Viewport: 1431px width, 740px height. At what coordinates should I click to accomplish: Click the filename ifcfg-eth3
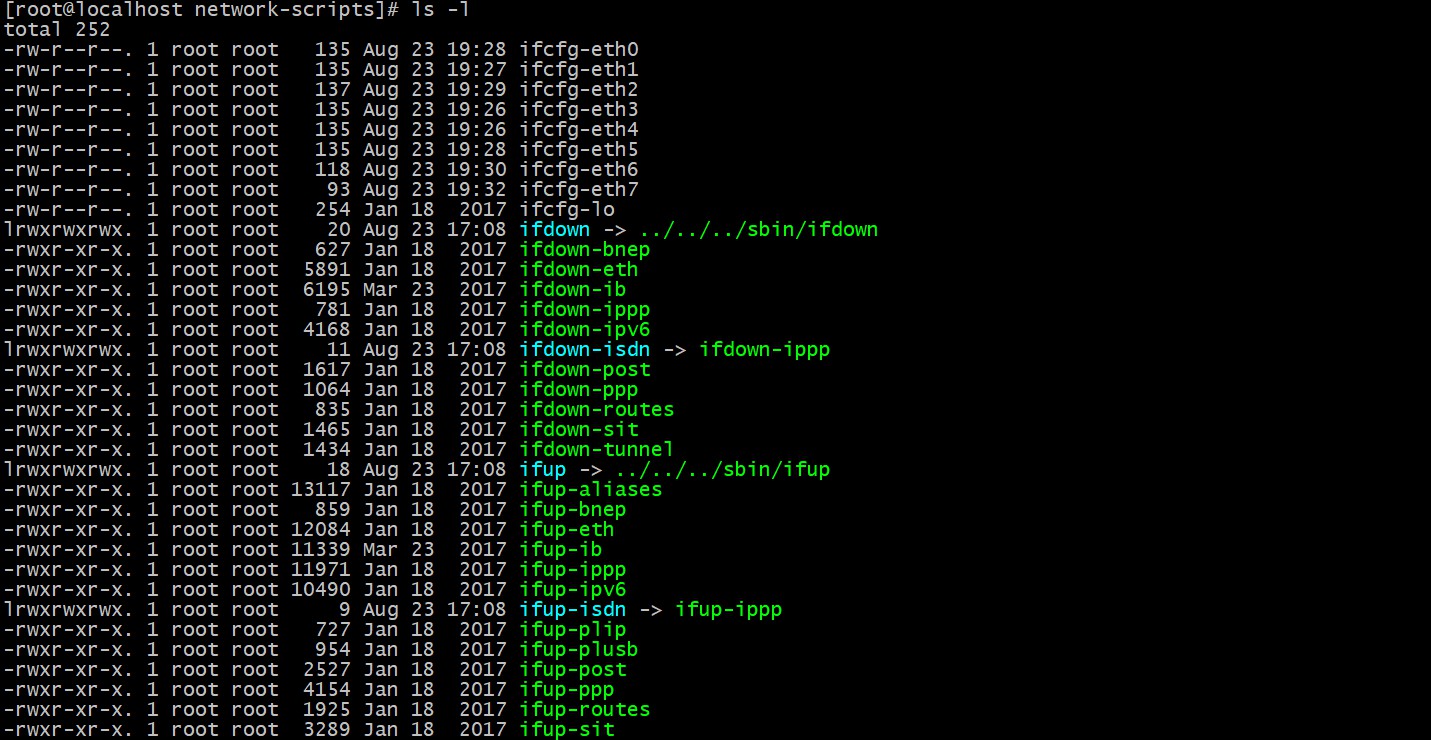coord(579,110)
